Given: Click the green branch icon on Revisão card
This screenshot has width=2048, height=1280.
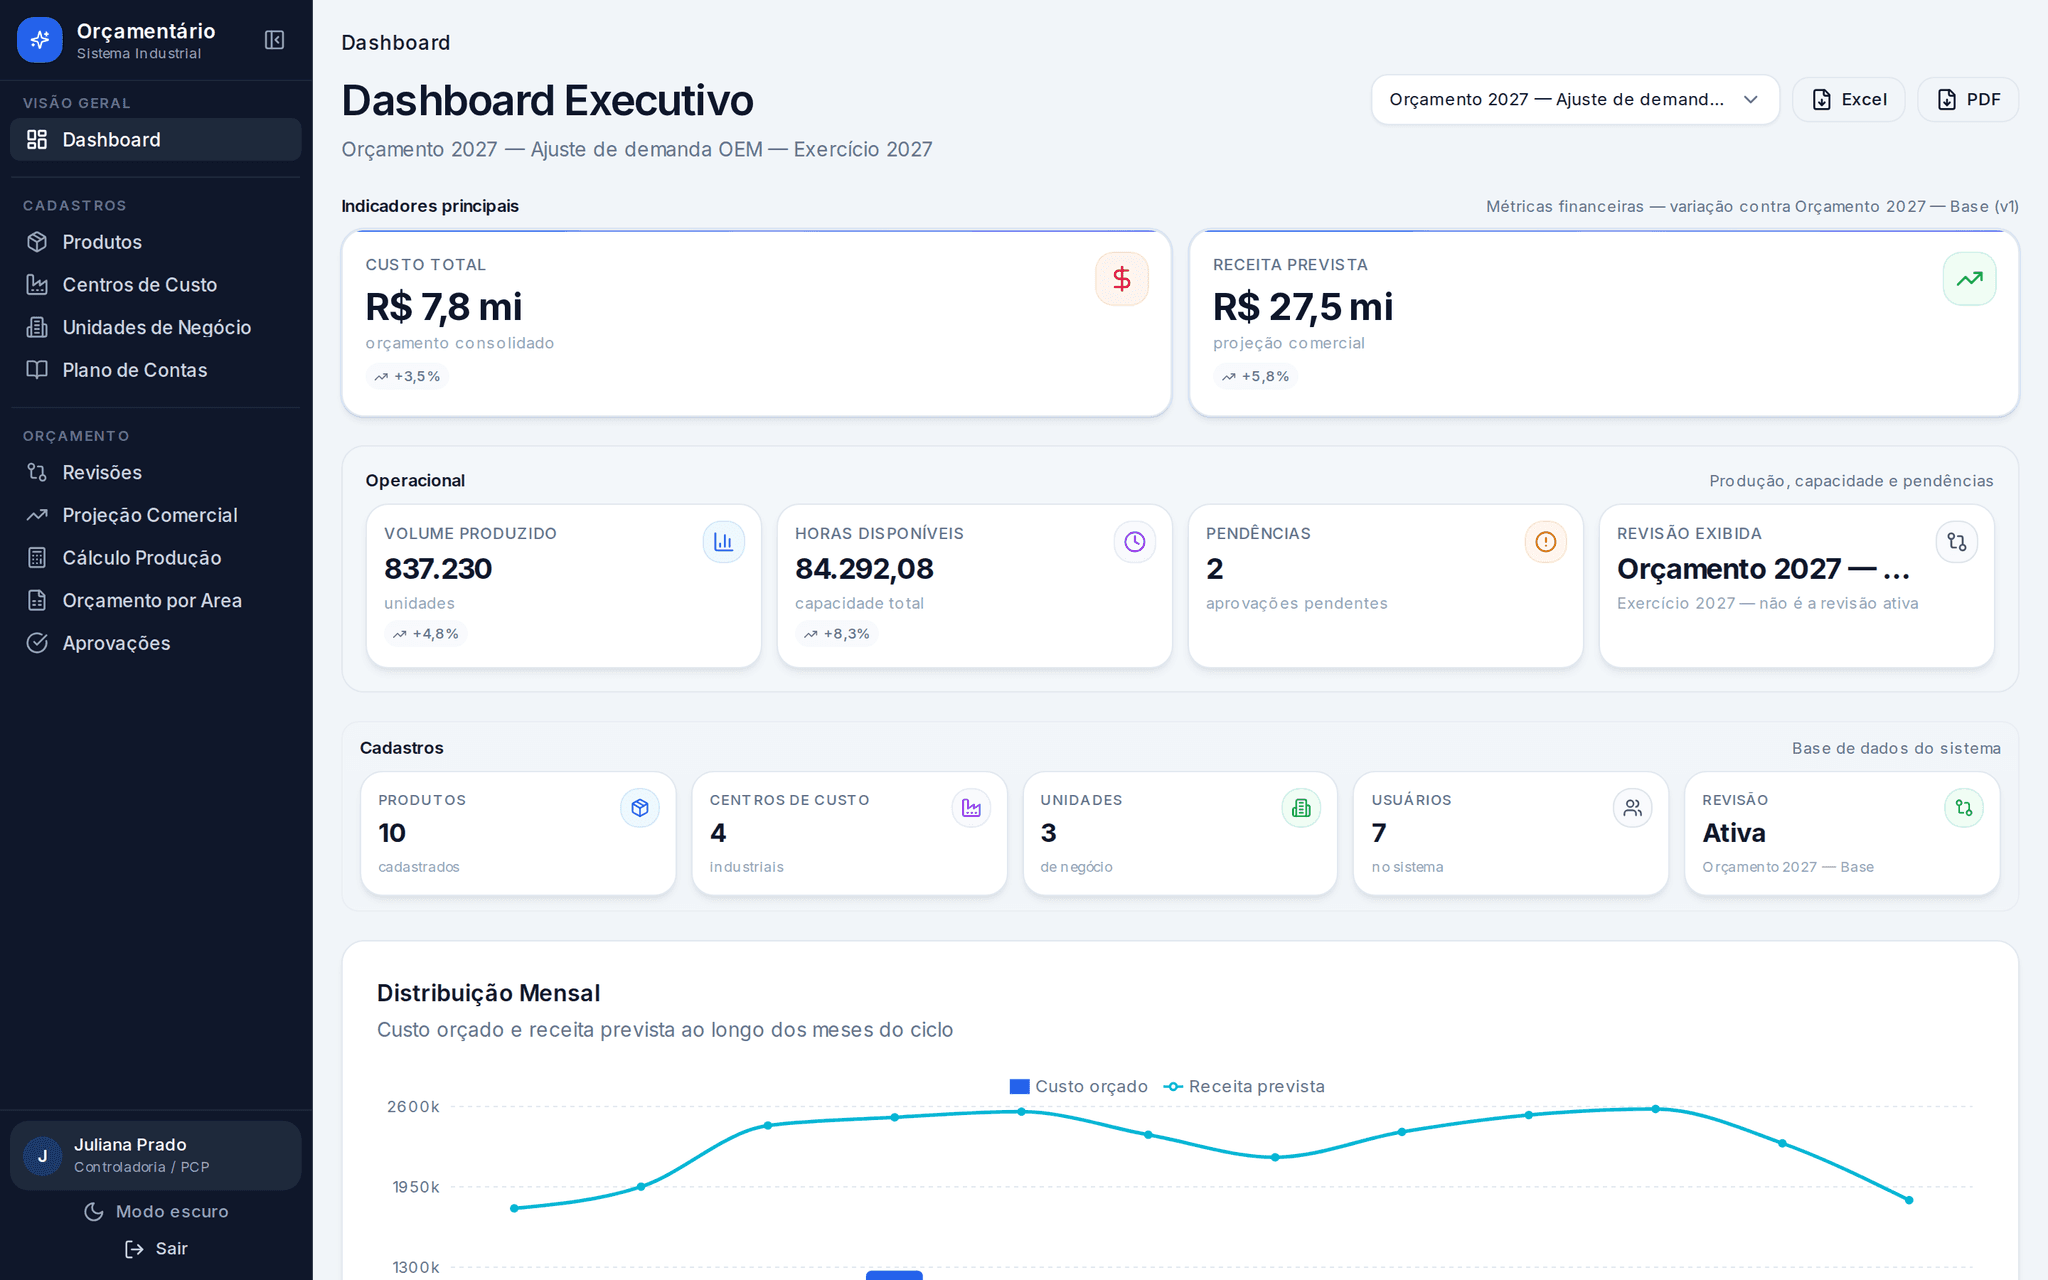Looking at the screenshot, I should [x=1964, y=808].
